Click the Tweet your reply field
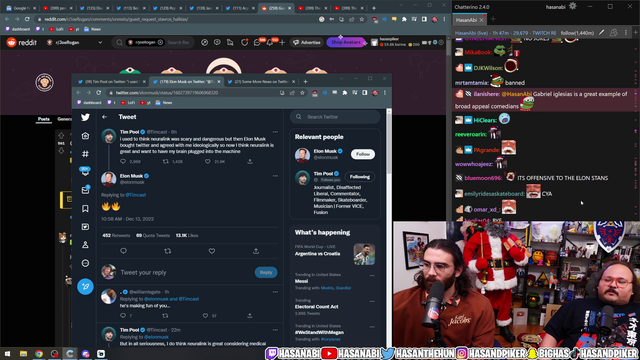Screen dimensions: 640x360 pos(186,272)
